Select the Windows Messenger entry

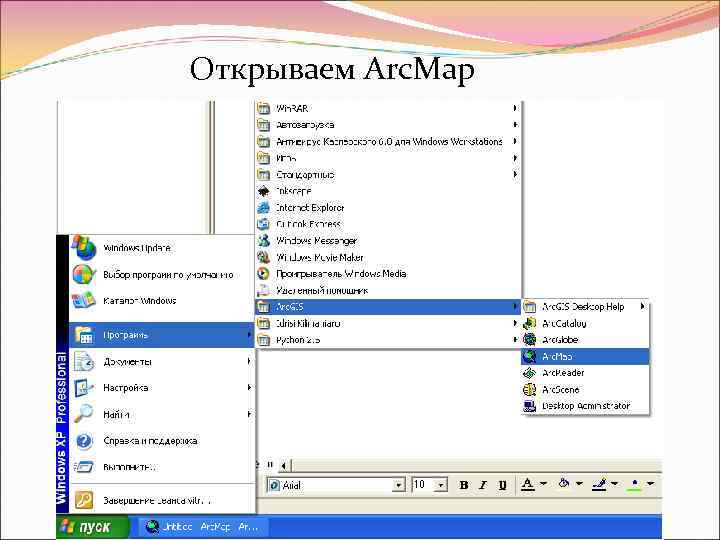(x=388, y=241)
